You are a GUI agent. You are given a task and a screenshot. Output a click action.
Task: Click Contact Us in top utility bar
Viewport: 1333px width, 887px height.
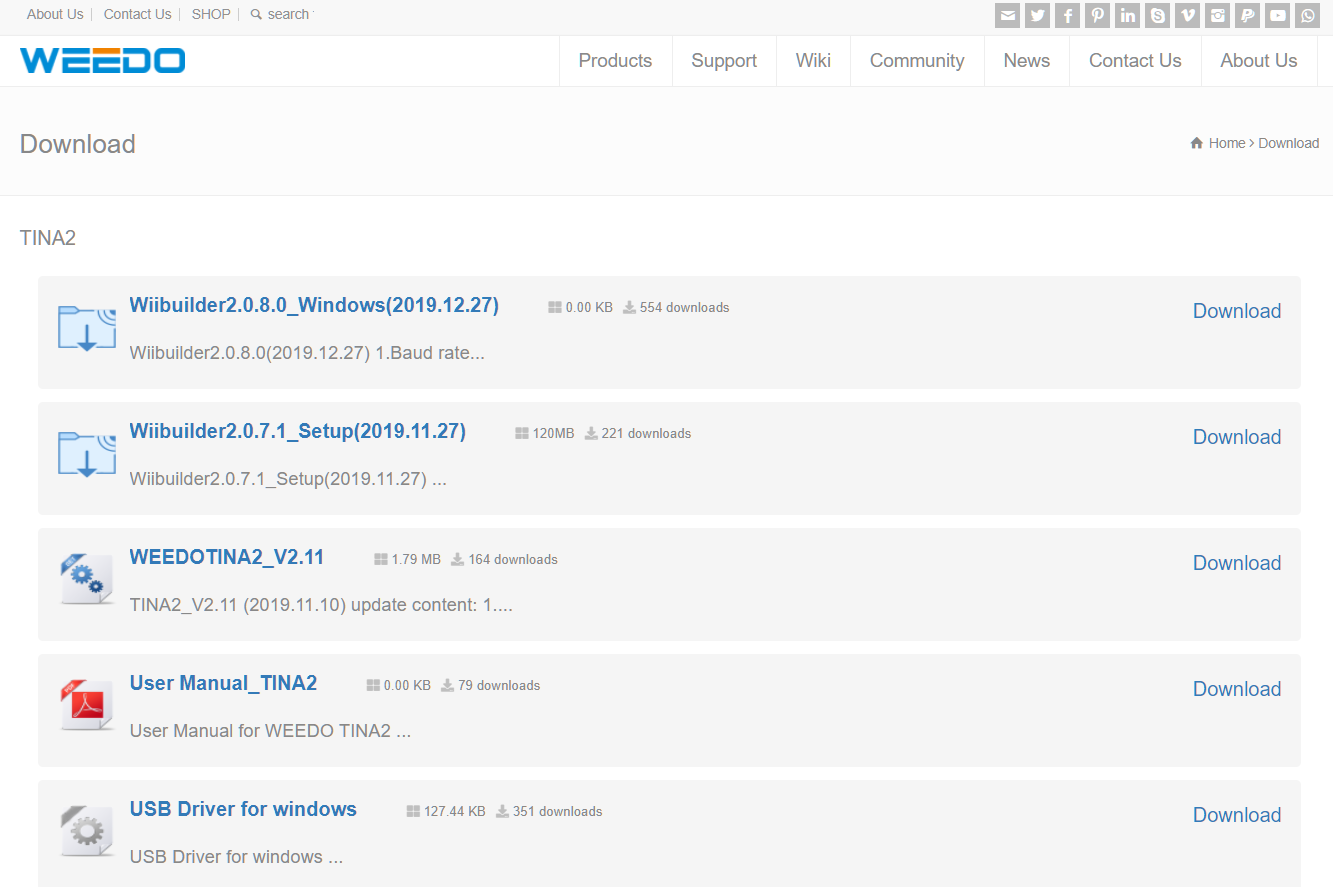pos(137,14)
